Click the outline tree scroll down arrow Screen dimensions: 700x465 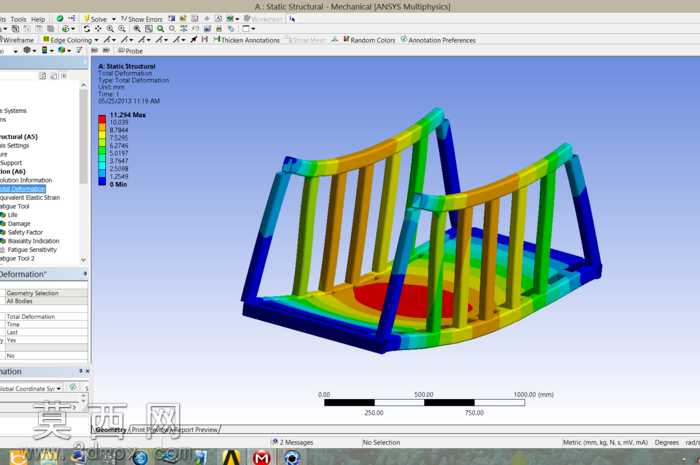point(84,260)
